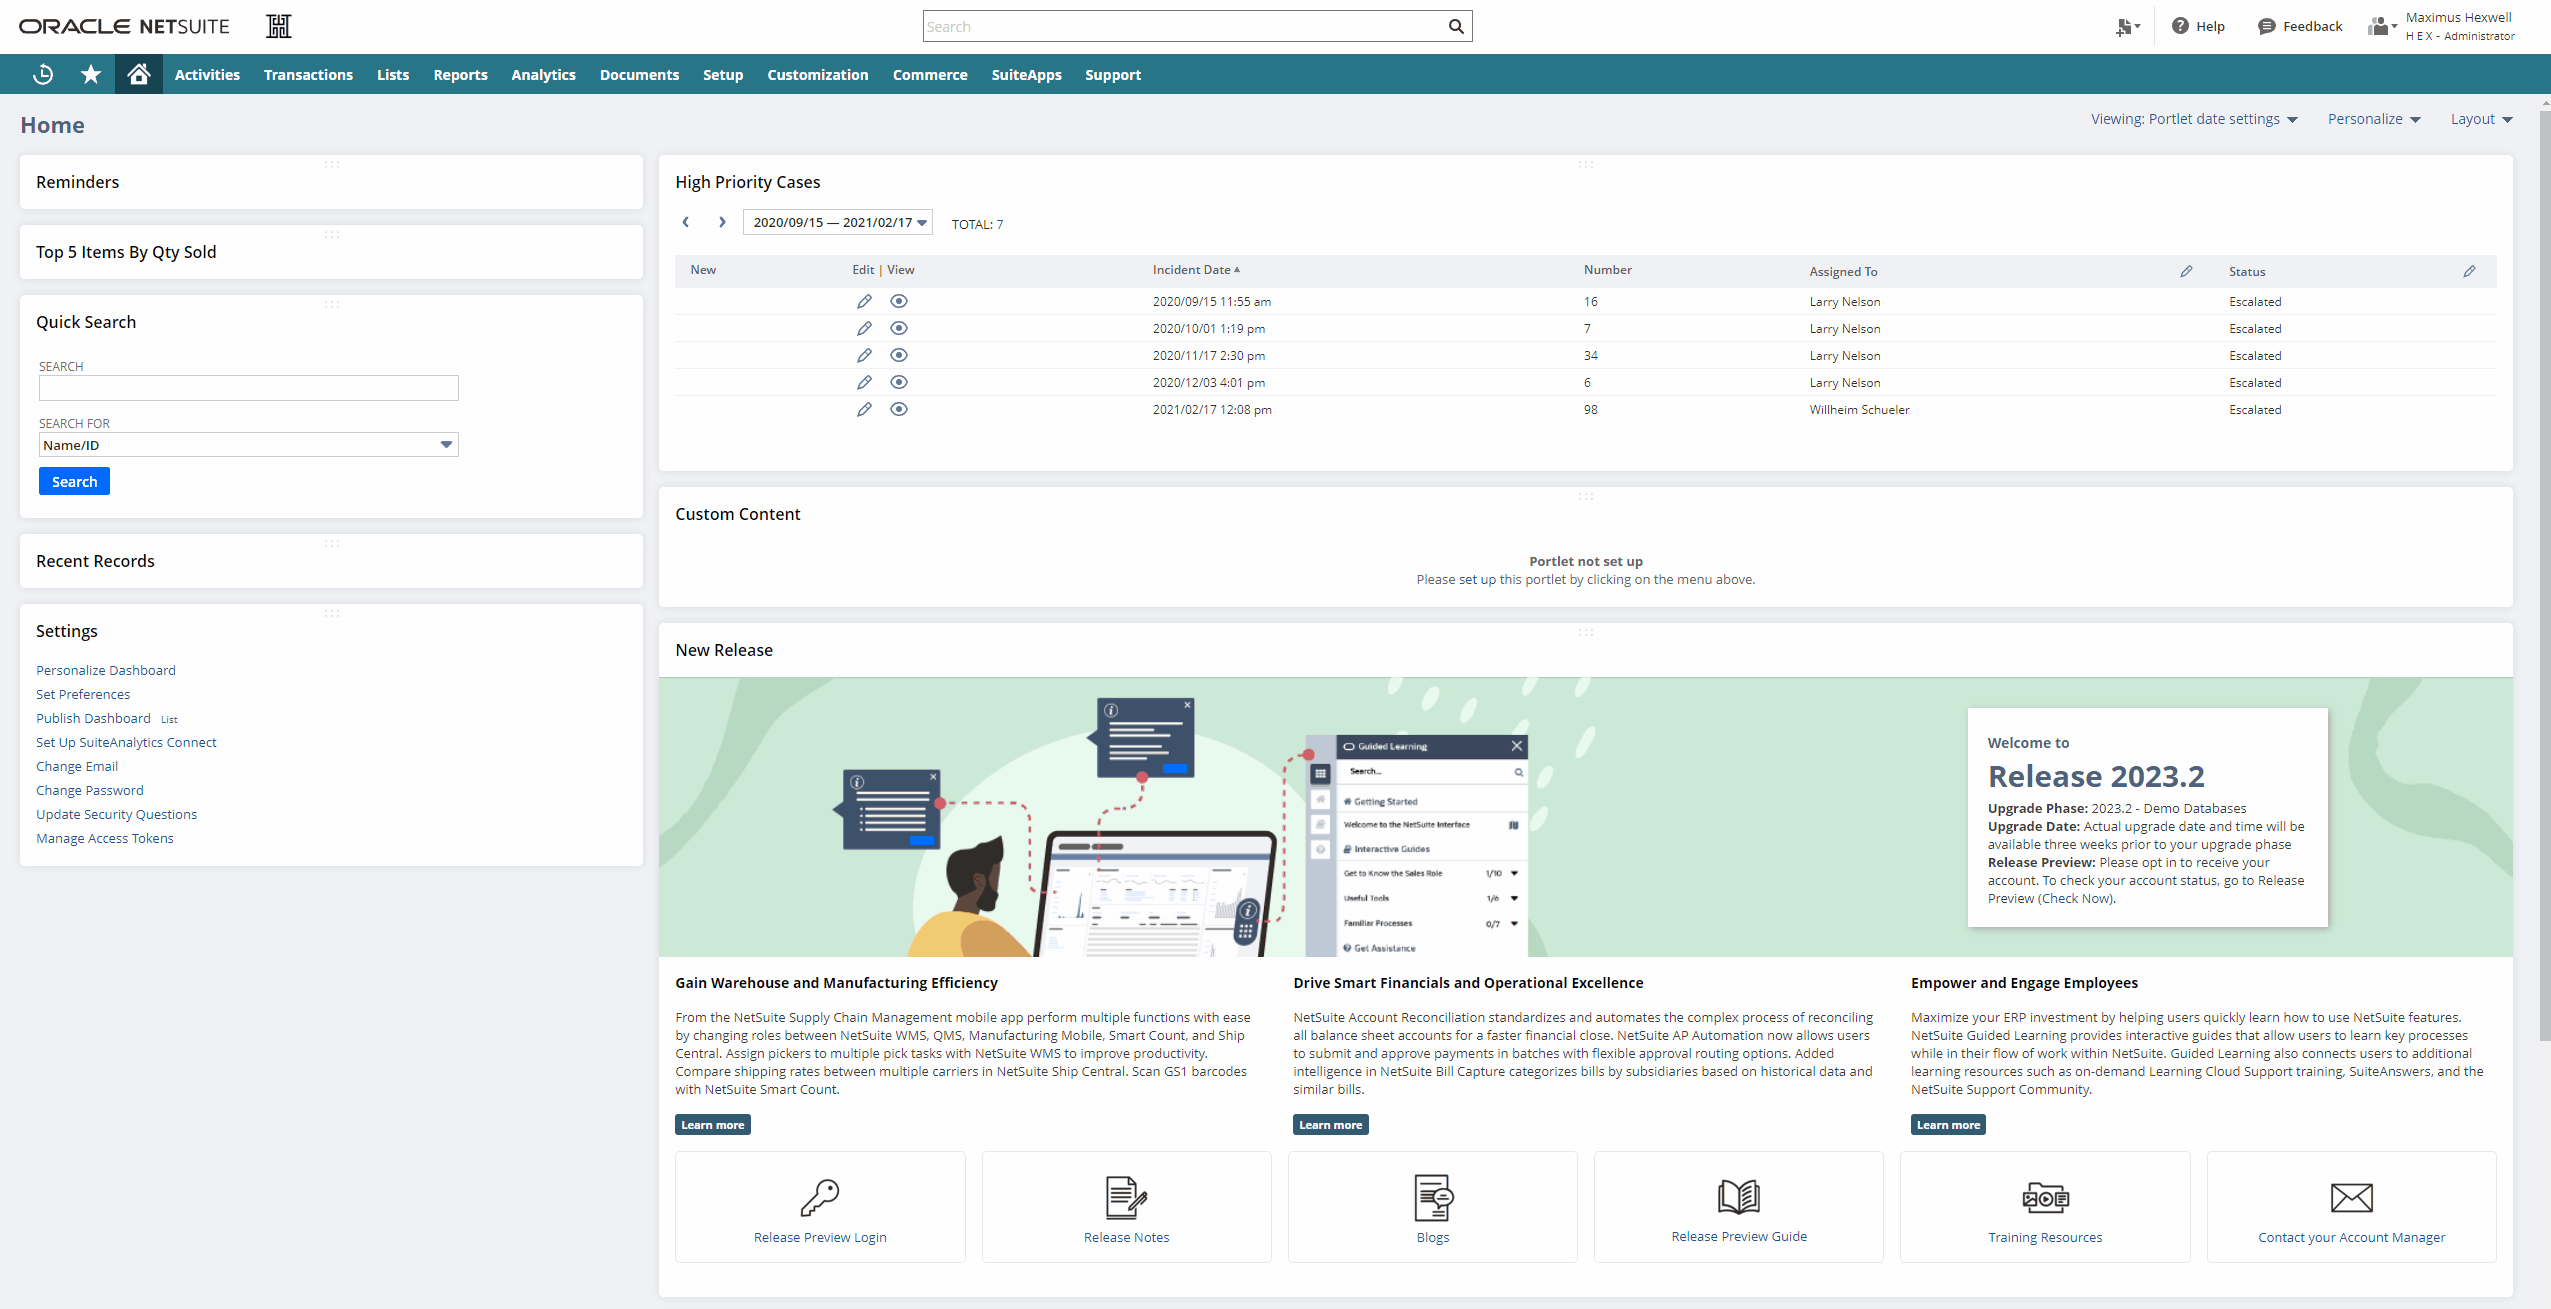Click the Feedback speech bubble icon
2551x1309 pixels.
pos(2267,26)
